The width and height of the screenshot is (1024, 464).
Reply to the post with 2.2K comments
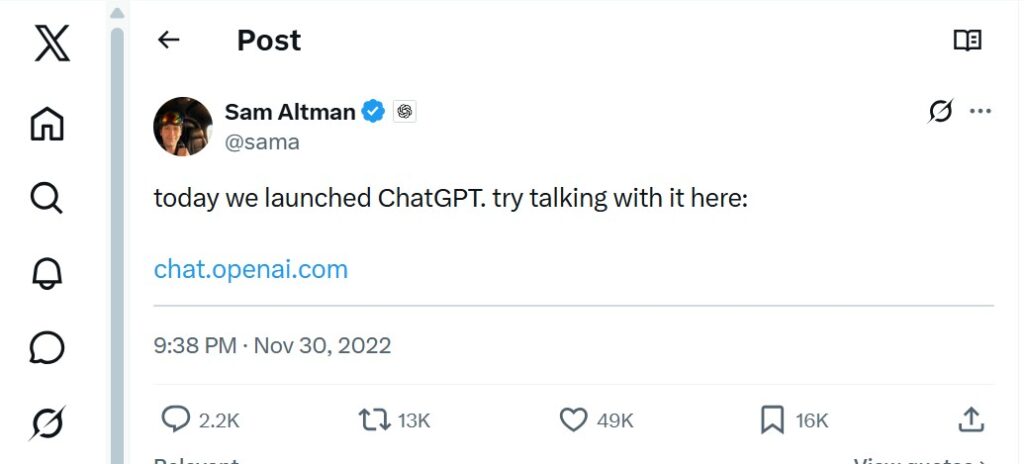(176, 420)
